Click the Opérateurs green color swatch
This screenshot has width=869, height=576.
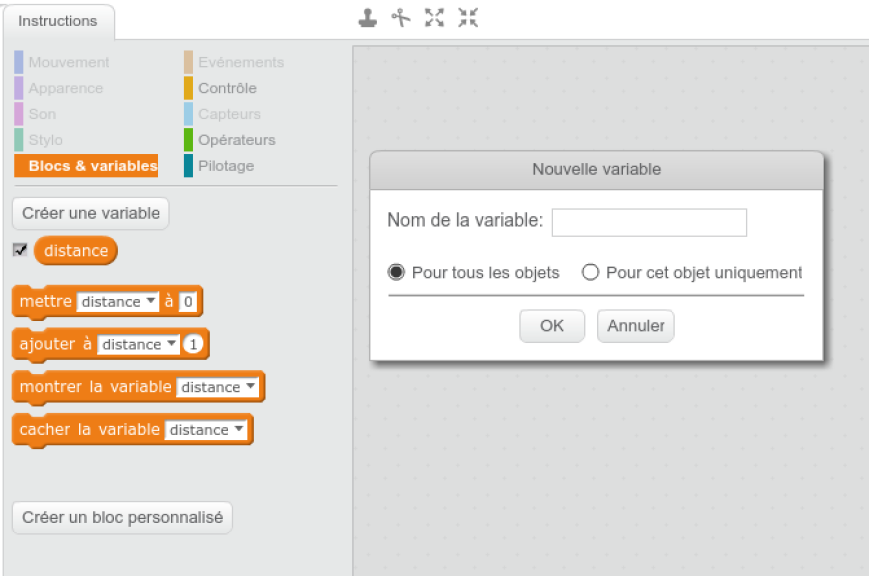click(x=188, y=140)
